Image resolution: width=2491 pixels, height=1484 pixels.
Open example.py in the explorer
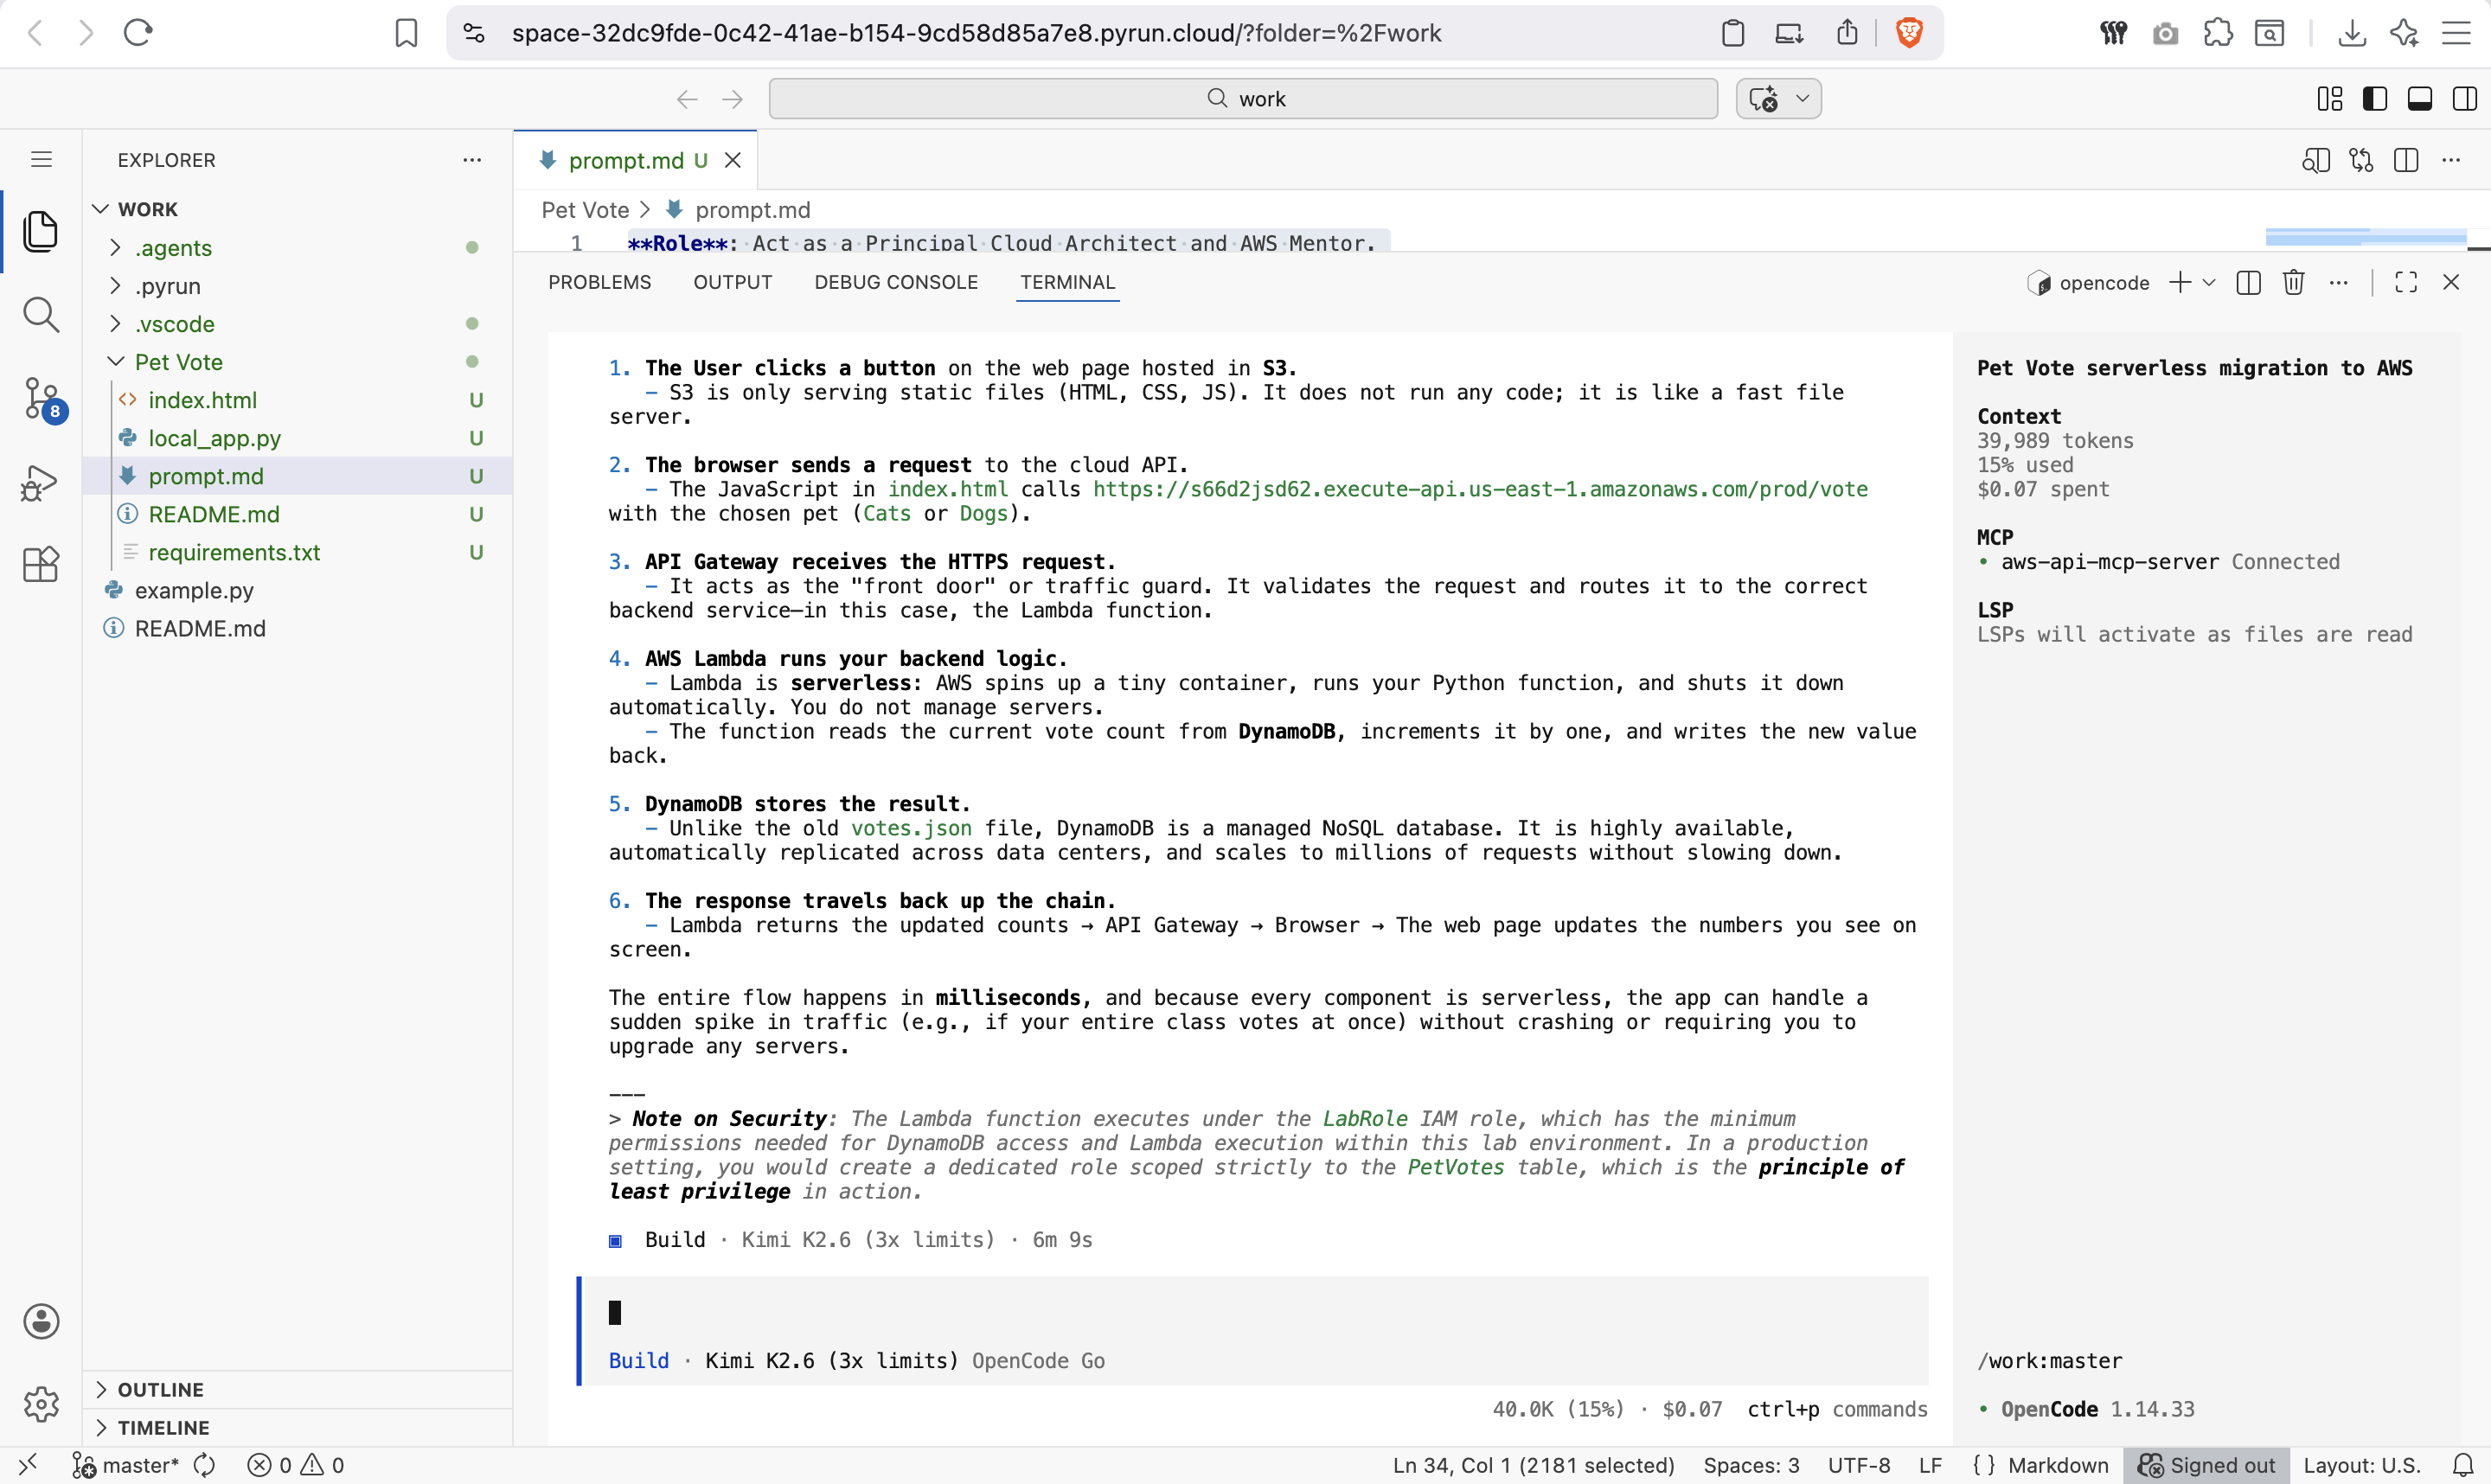[x=298, y=590]
